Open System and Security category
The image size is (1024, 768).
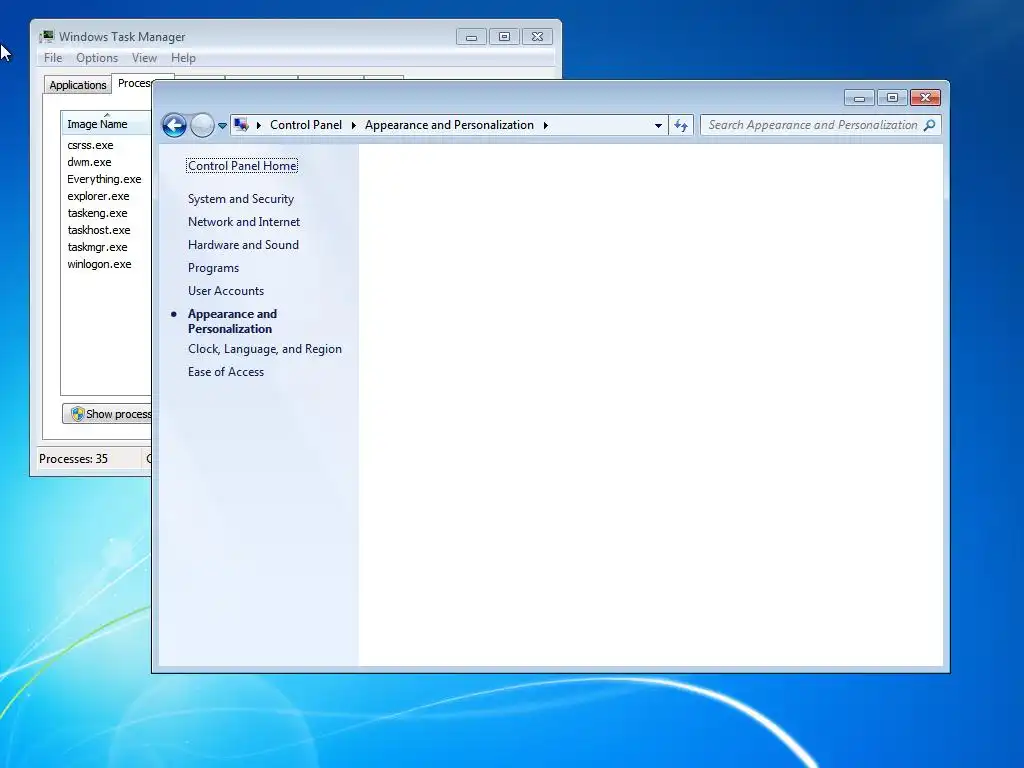tap(241, 199)
